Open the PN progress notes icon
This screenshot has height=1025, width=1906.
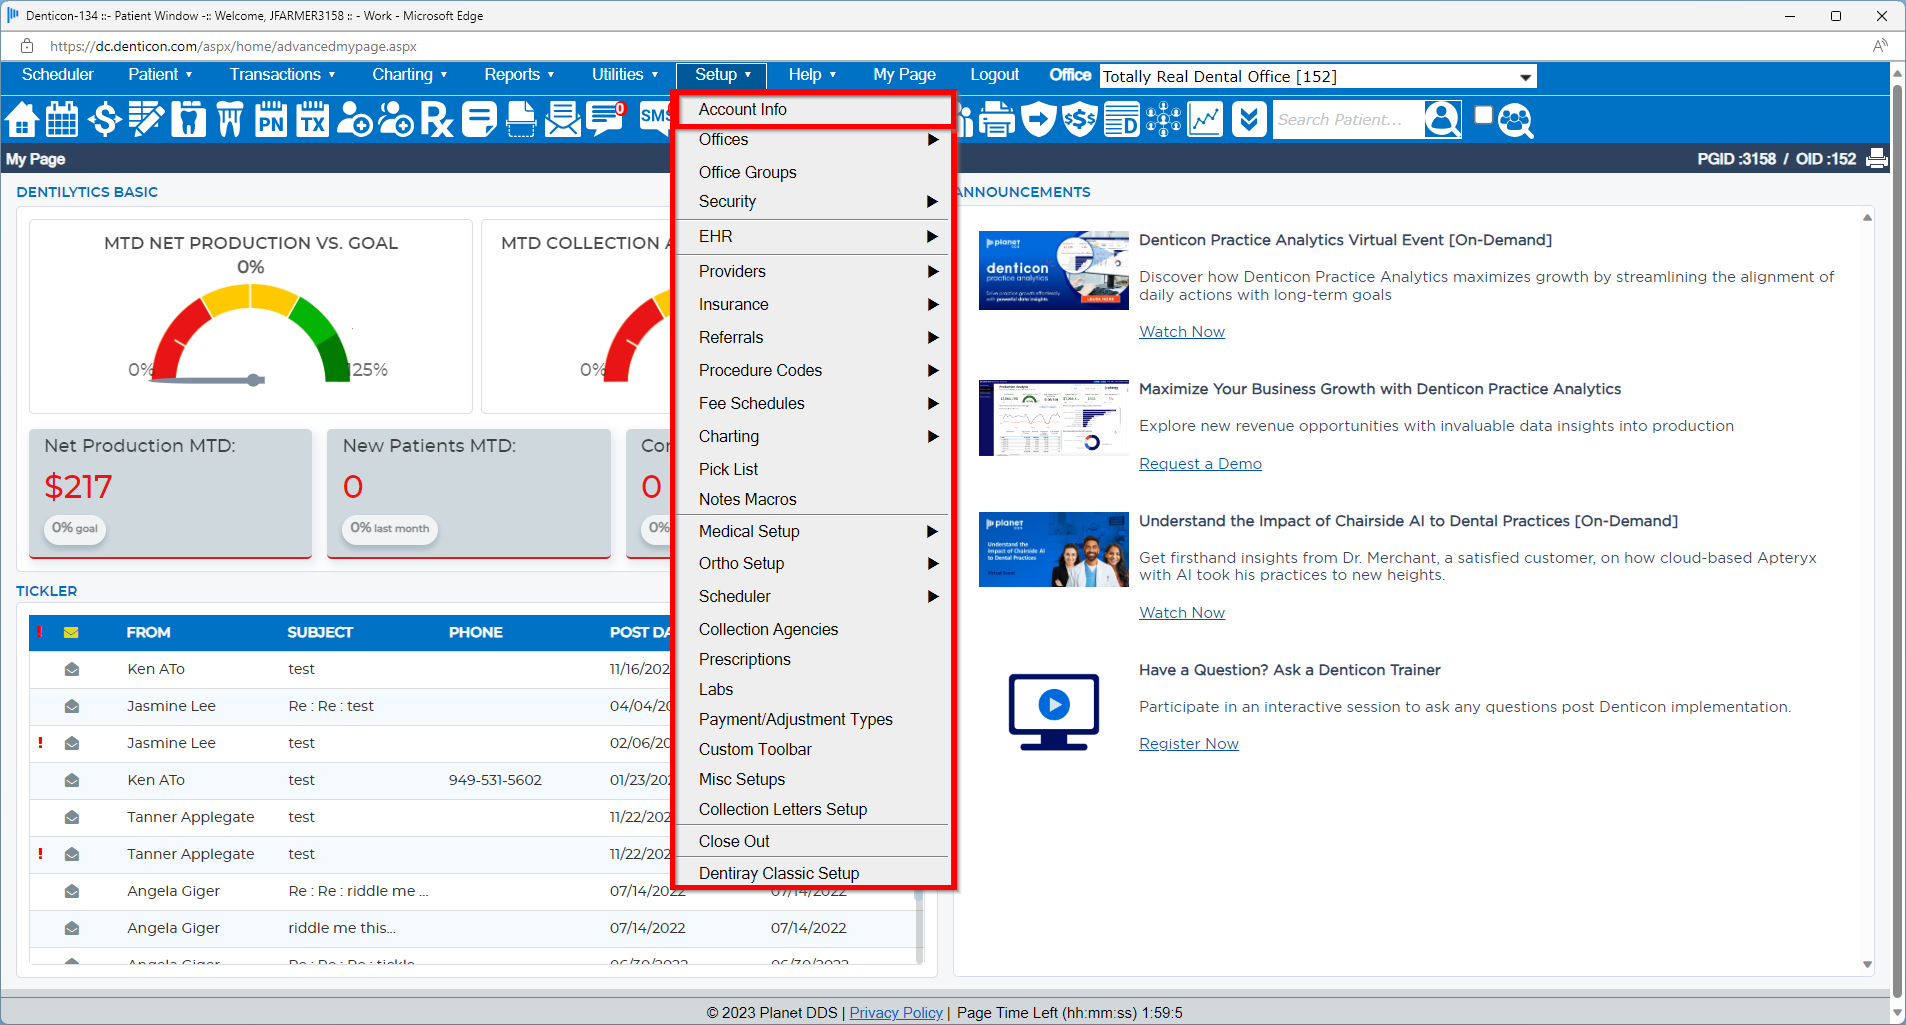coord(271,119)
